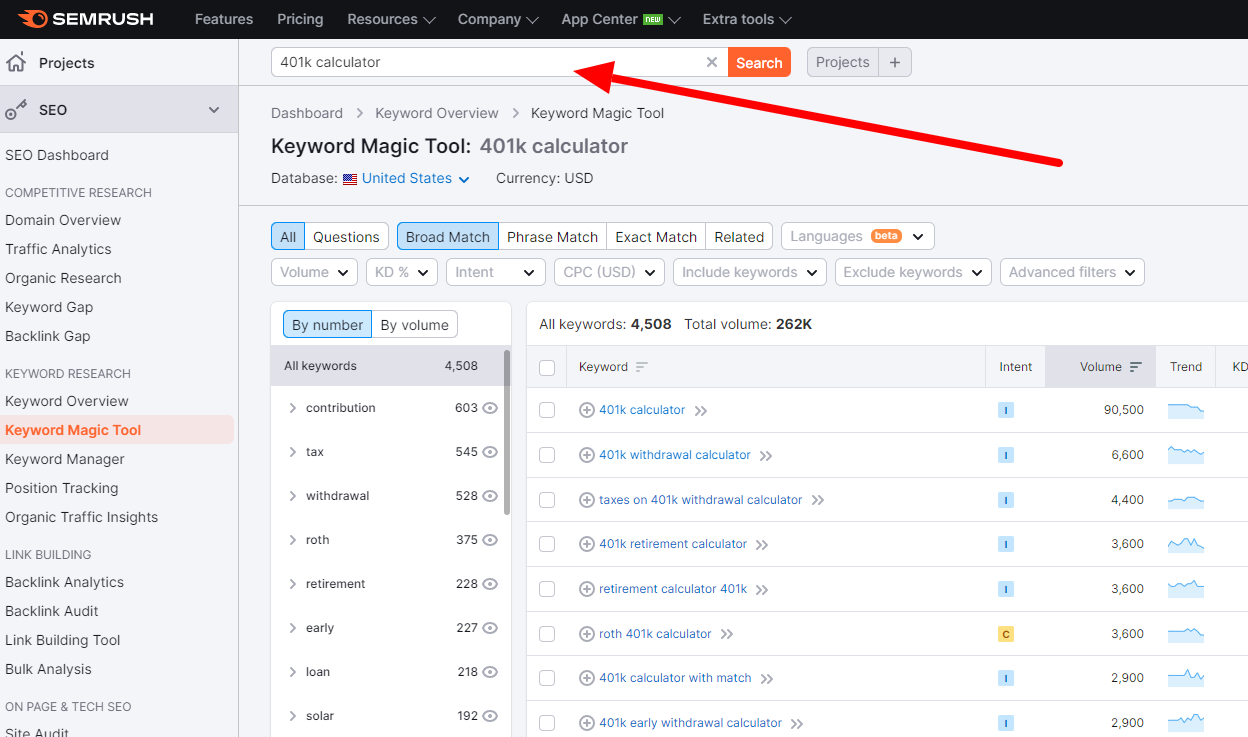Select the Questions tab
The height and width of the screenshot is (737, 1248).
point(346,237)
